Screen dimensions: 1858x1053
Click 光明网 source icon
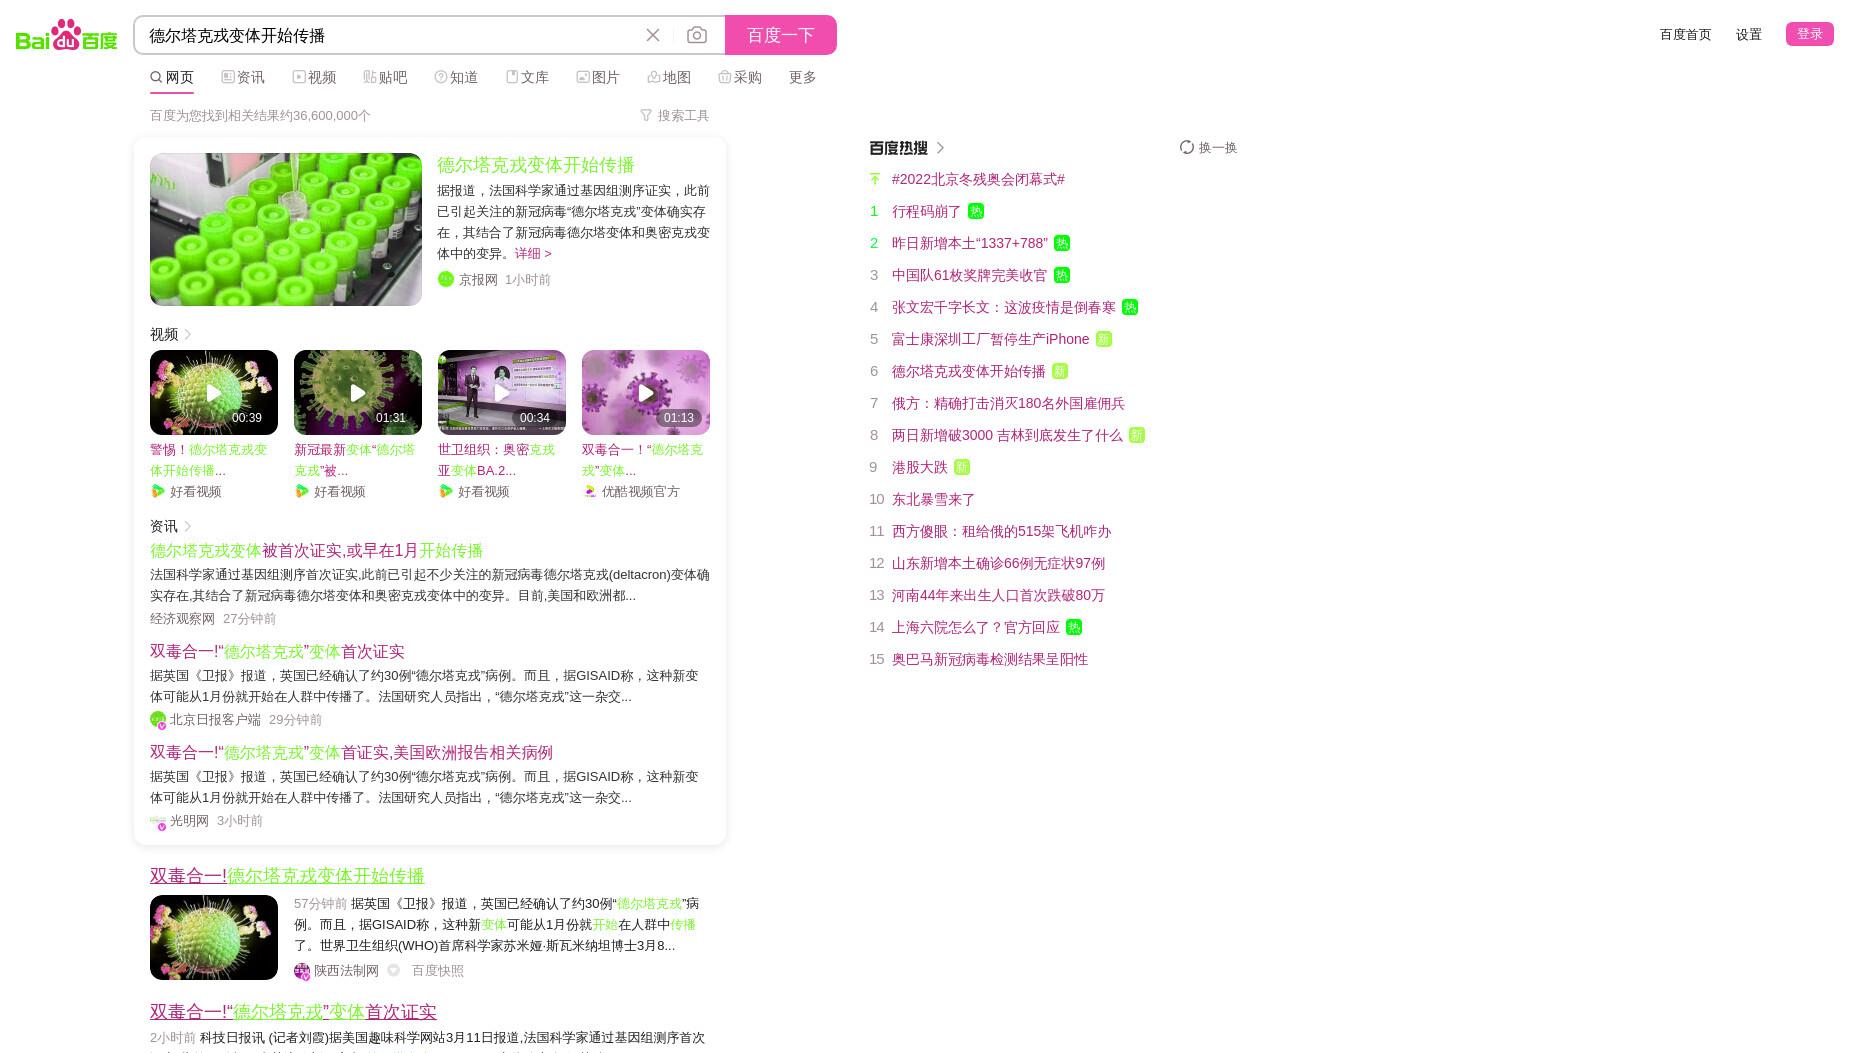tap(158, 821)
